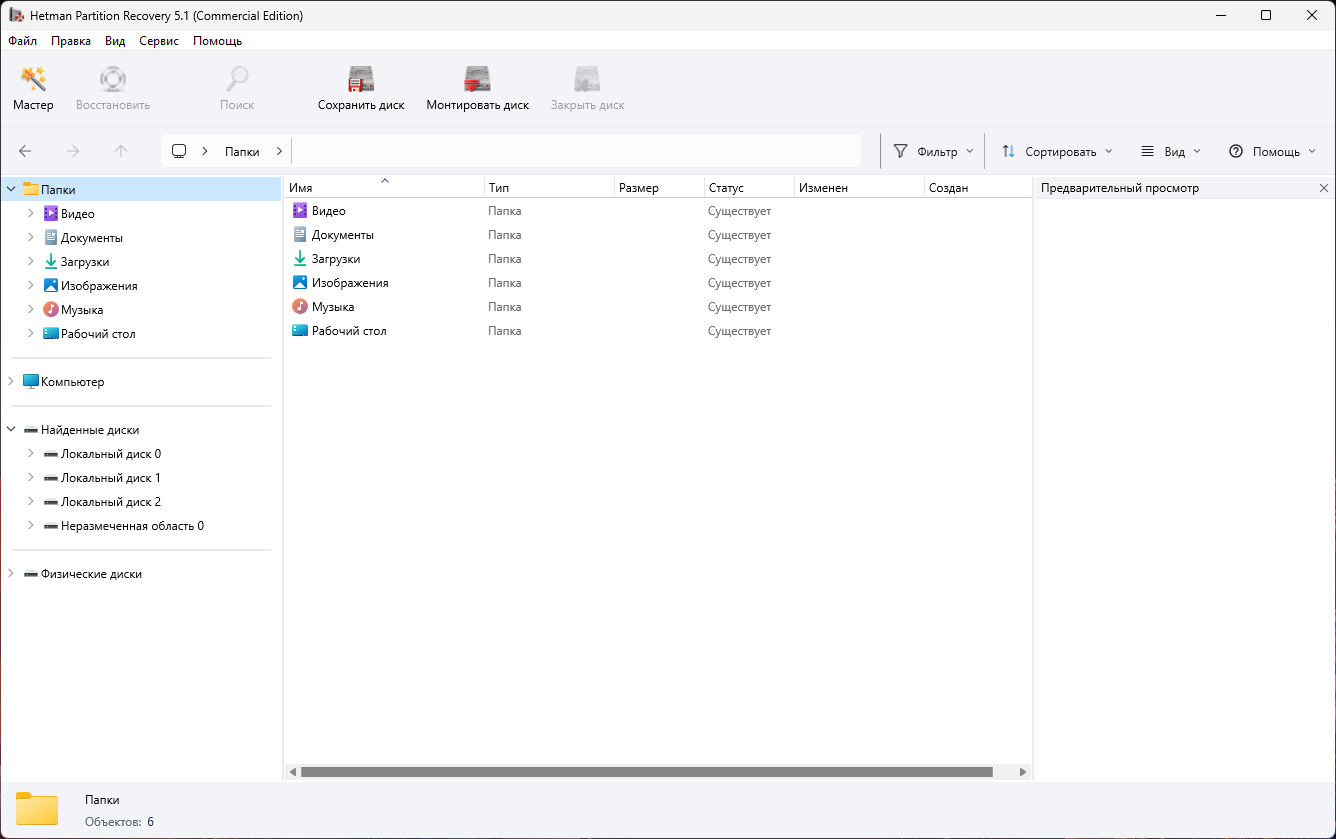Sort by the Изменен column header

859,188
